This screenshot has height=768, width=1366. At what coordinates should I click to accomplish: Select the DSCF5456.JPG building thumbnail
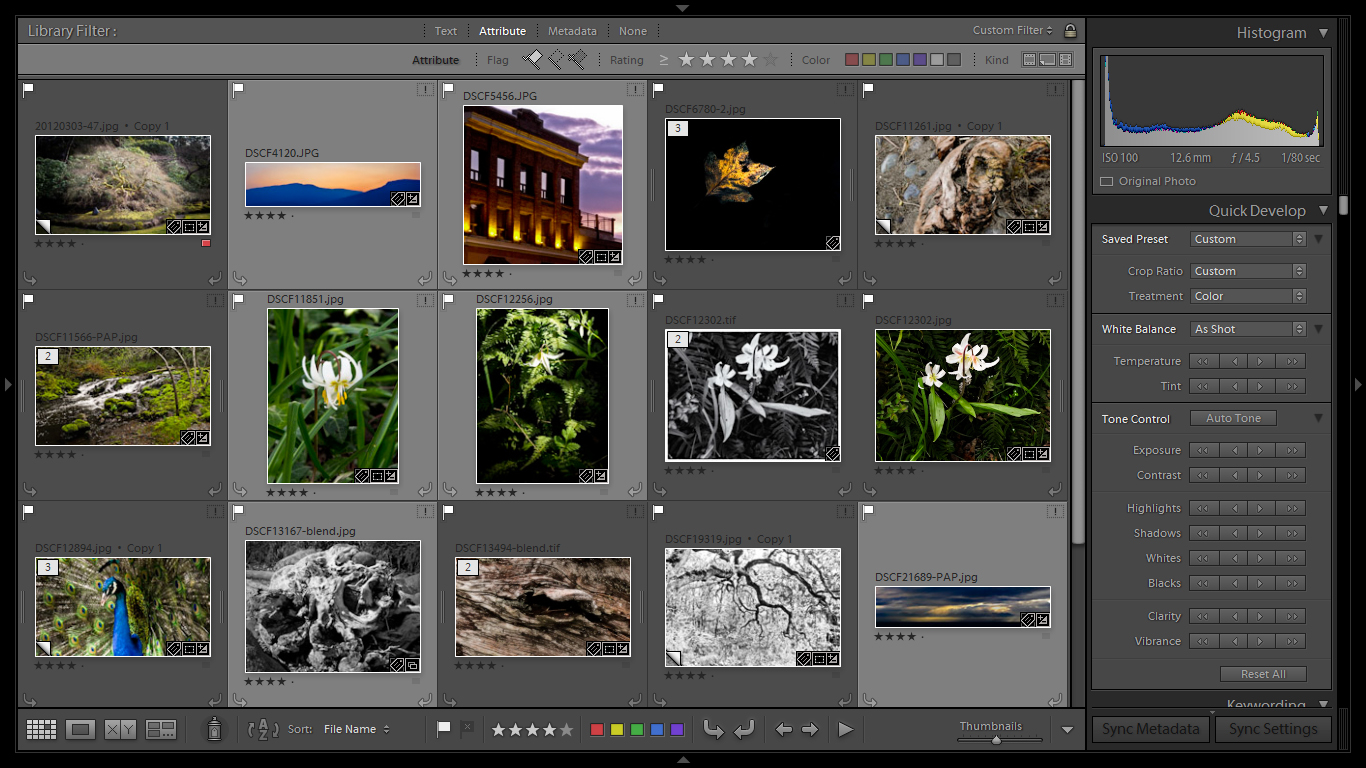tap(542, 185)
